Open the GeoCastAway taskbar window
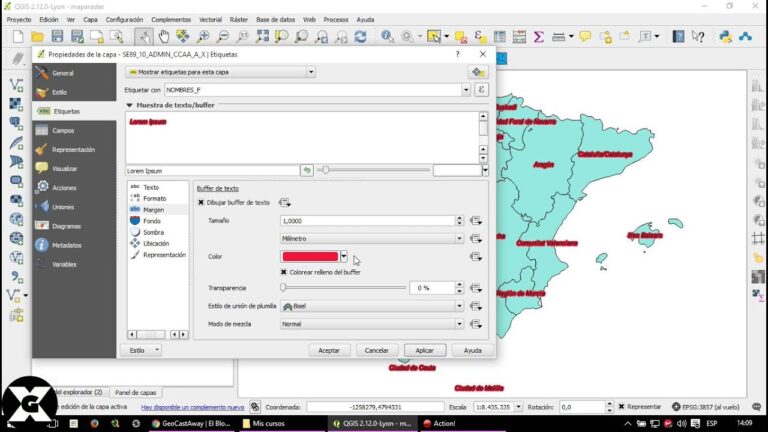The height and width of the screenshot is (432, 768). [x=190, y=423]
